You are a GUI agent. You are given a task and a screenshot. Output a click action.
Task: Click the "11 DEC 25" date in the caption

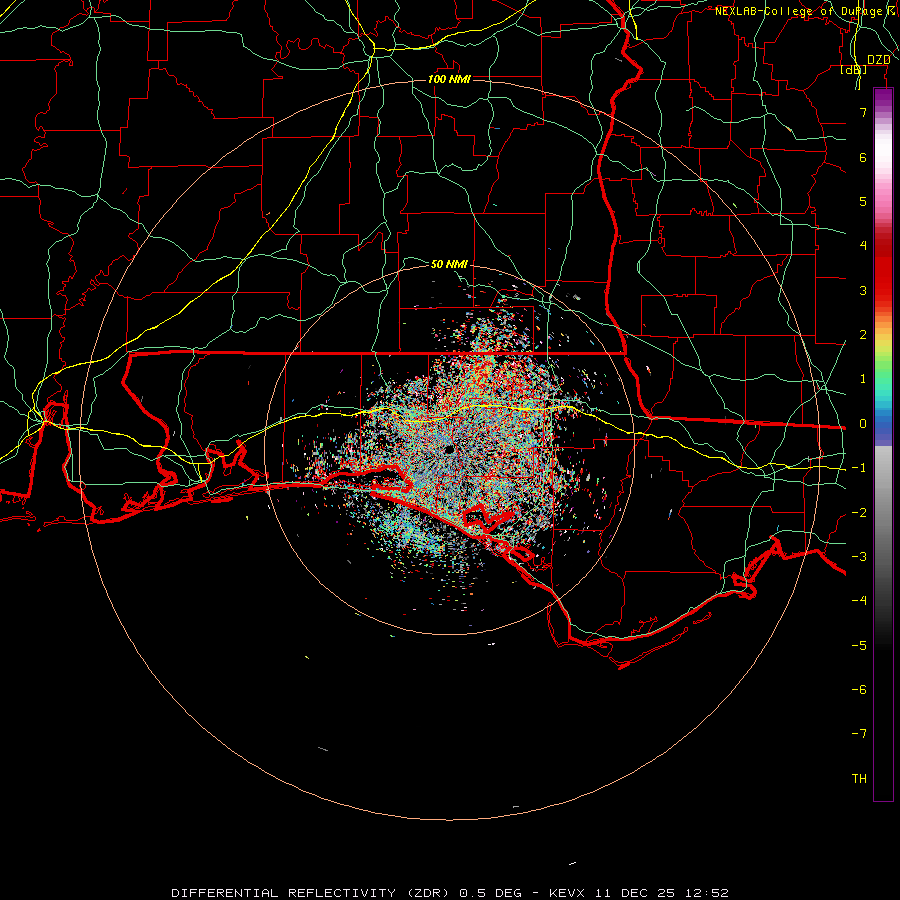click(633, 893)
